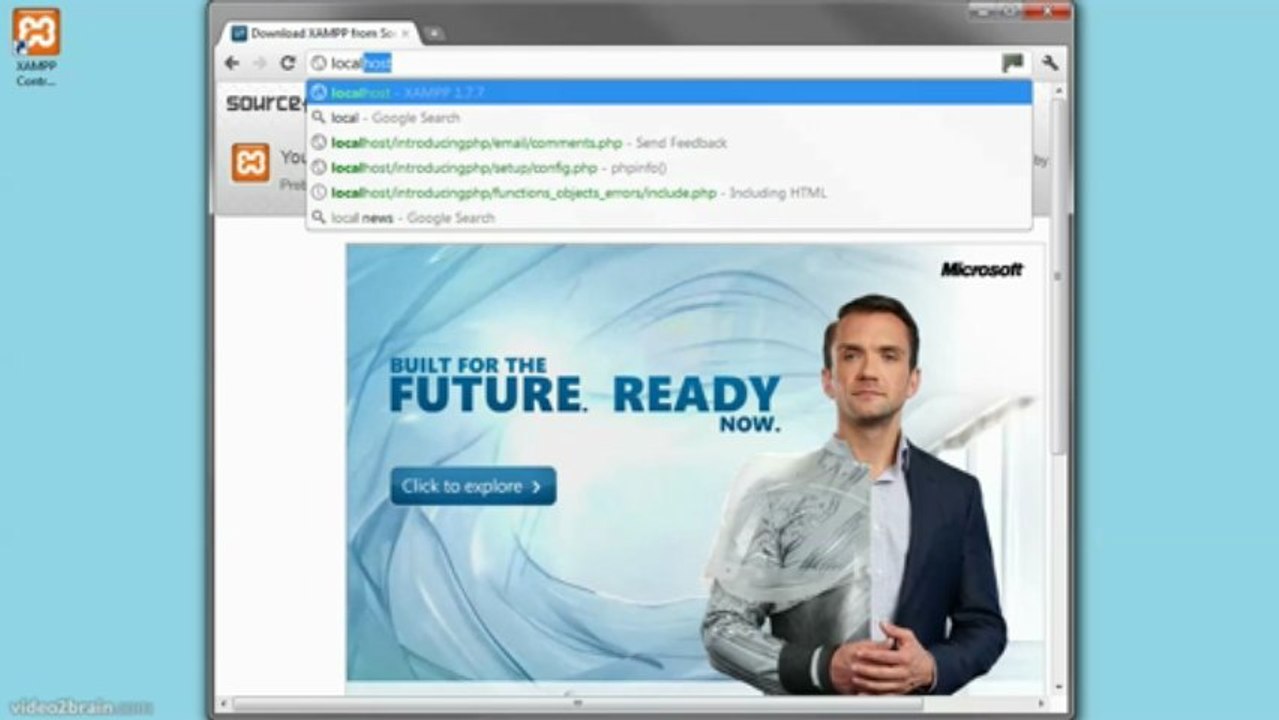Open a new tab with the new-tab button
The height and width of the screenshot is (720, 1279).
click(x=434, y=33)
